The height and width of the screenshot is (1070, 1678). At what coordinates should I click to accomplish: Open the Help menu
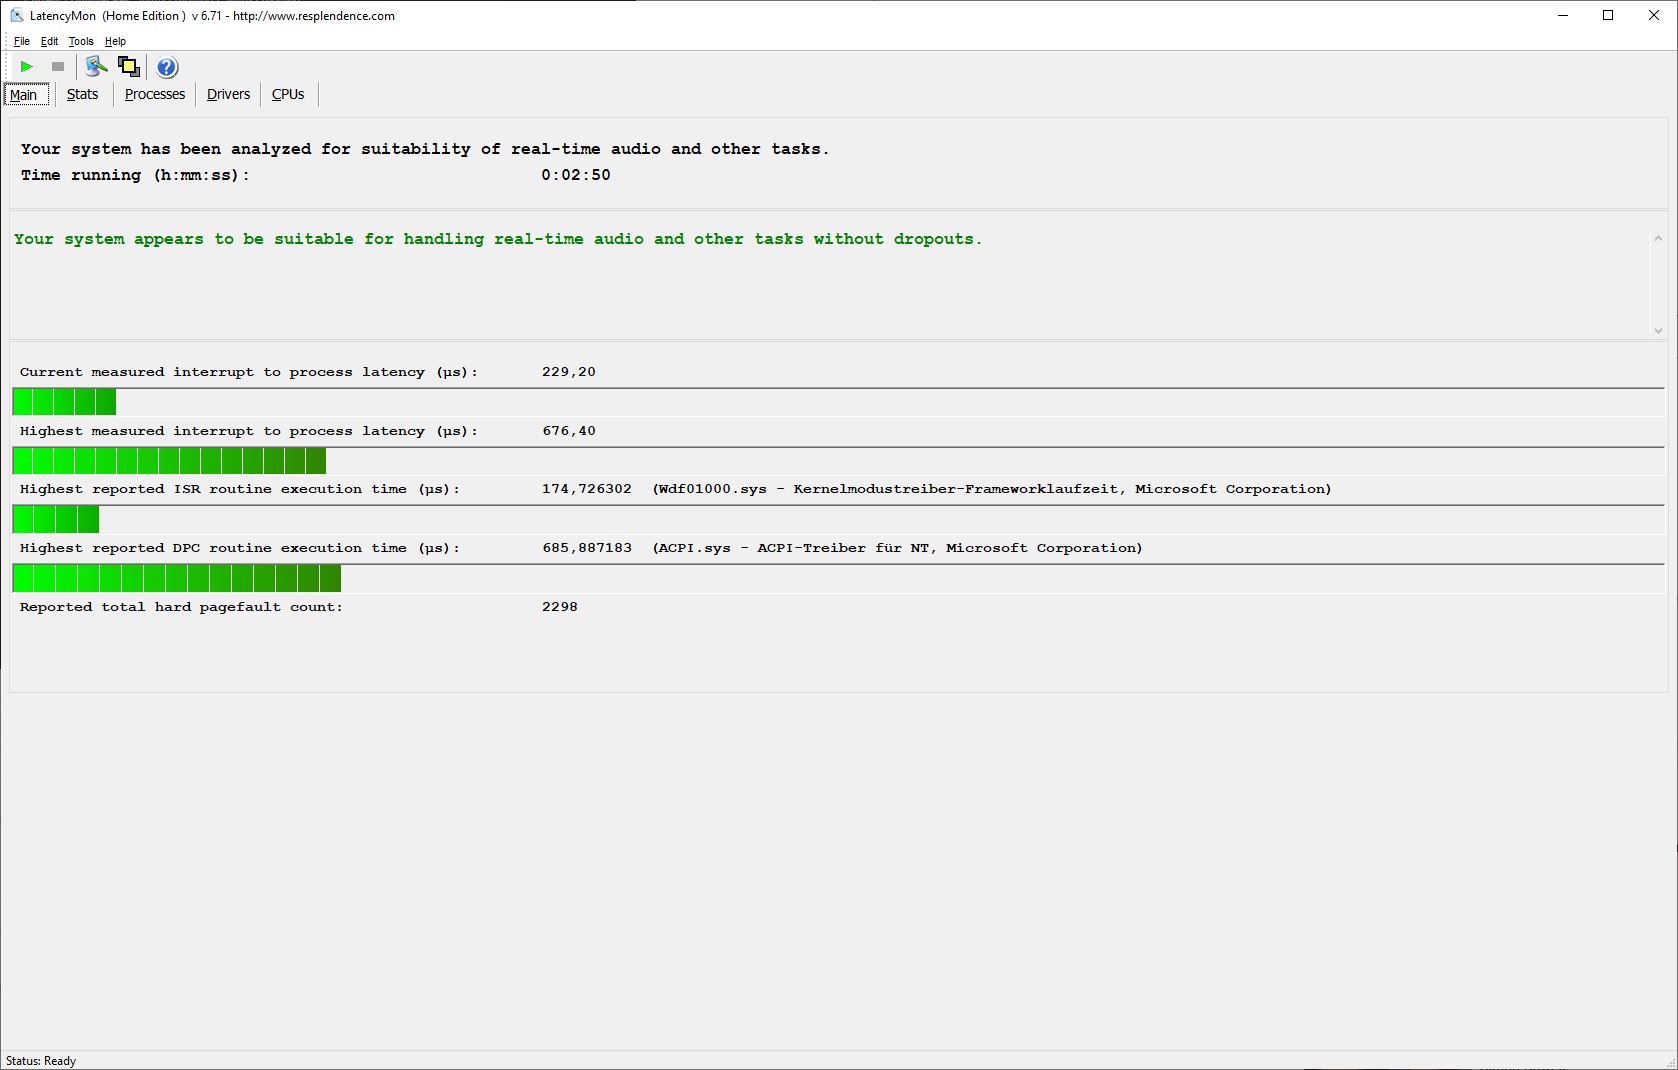pyautogui.click(x=115, y=41)
